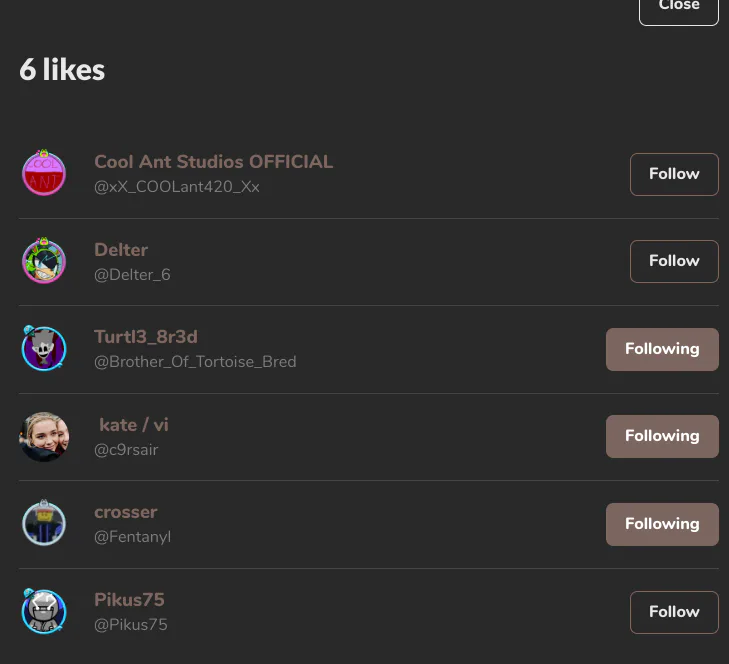Open the Turtl3_8r3d display name
The height and width of the screenshot is (664, 729).
(x=146, y=337)
